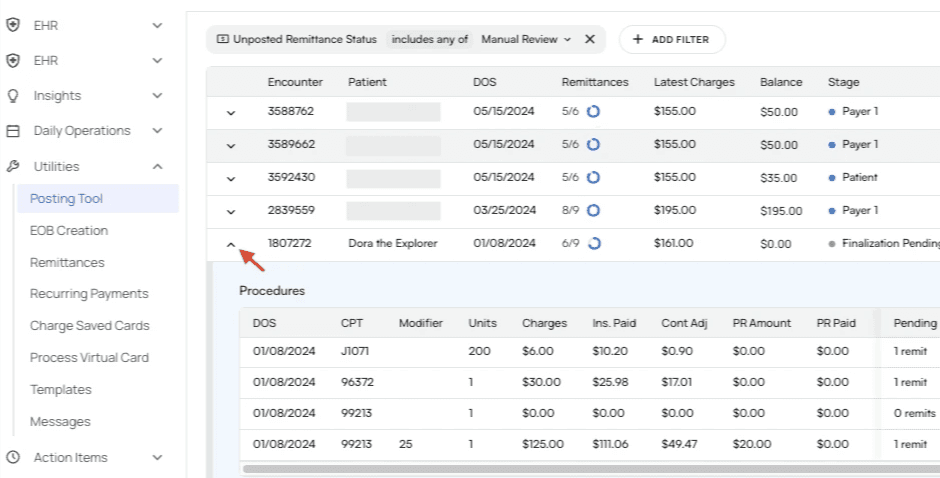Viewport: 940px width, 478px height.
Task: Click the $111.06 insurance paid amount
Action: 610,444
